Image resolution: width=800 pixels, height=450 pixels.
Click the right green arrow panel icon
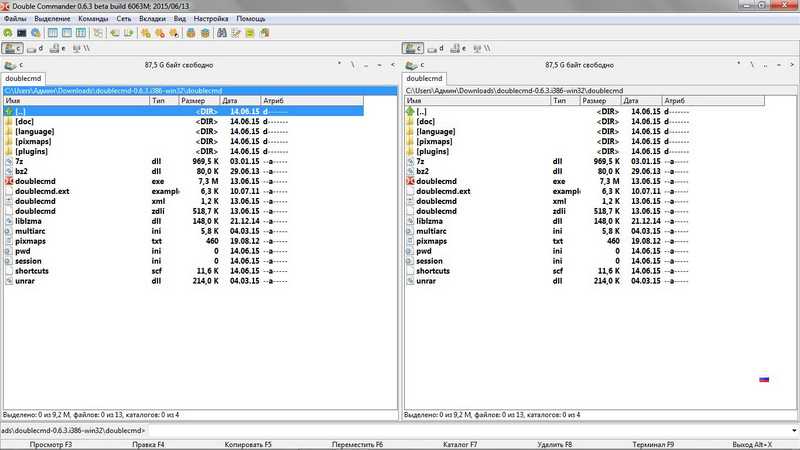(129, 33)
